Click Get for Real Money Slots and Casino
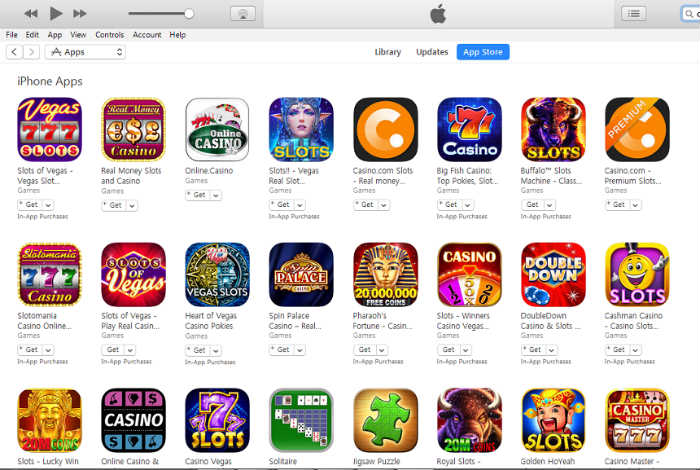 [114, 205]
